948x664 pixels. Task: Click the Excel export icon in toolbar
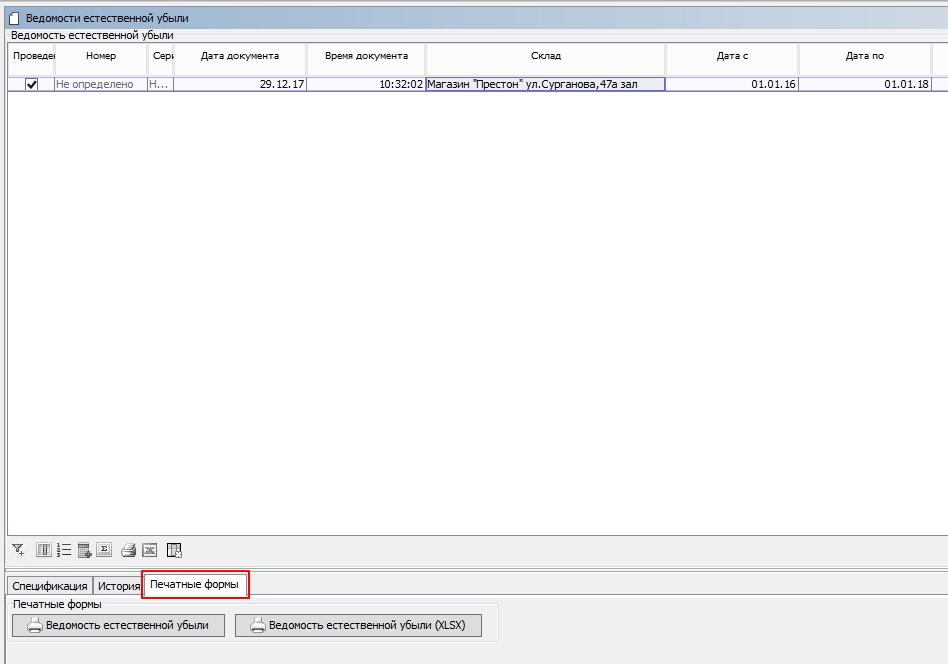pyautogui.click(x=149, y=550)
